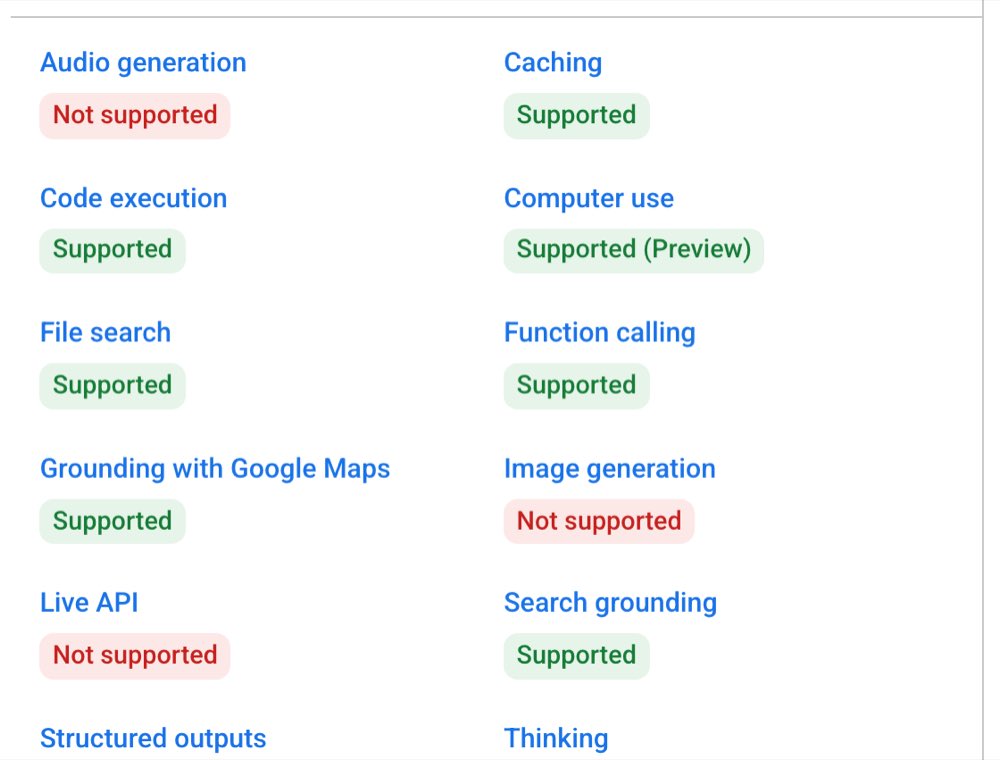Click Supported badge under Caching
This screenshot has height=760, width=1000.
coord(577,115)
